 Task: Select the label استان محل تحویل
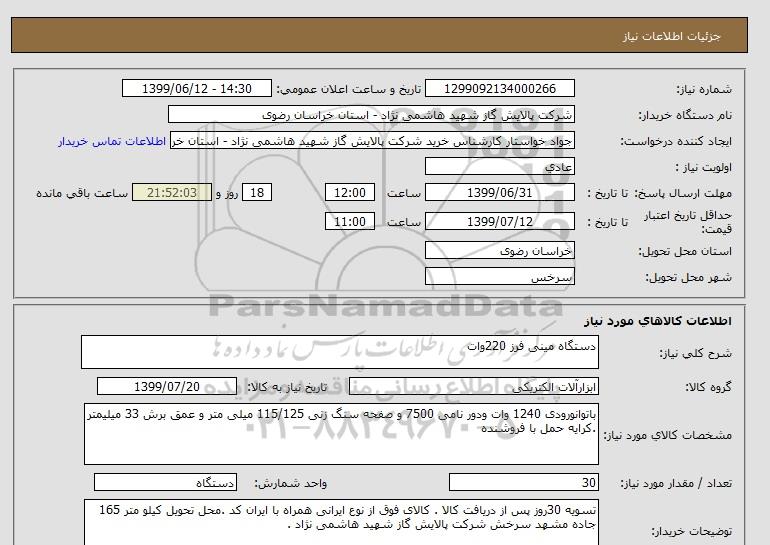click(685, 251)
